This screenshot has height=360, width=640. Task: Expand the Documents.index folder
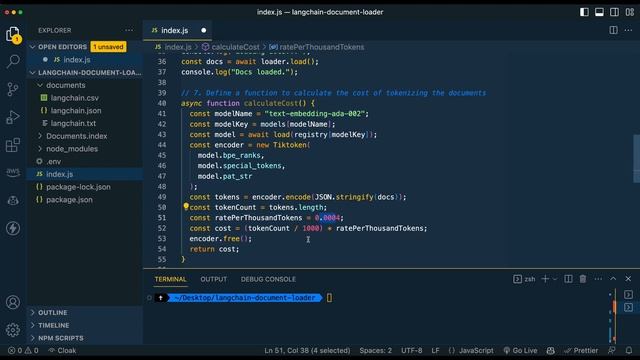tap(76, 136)
